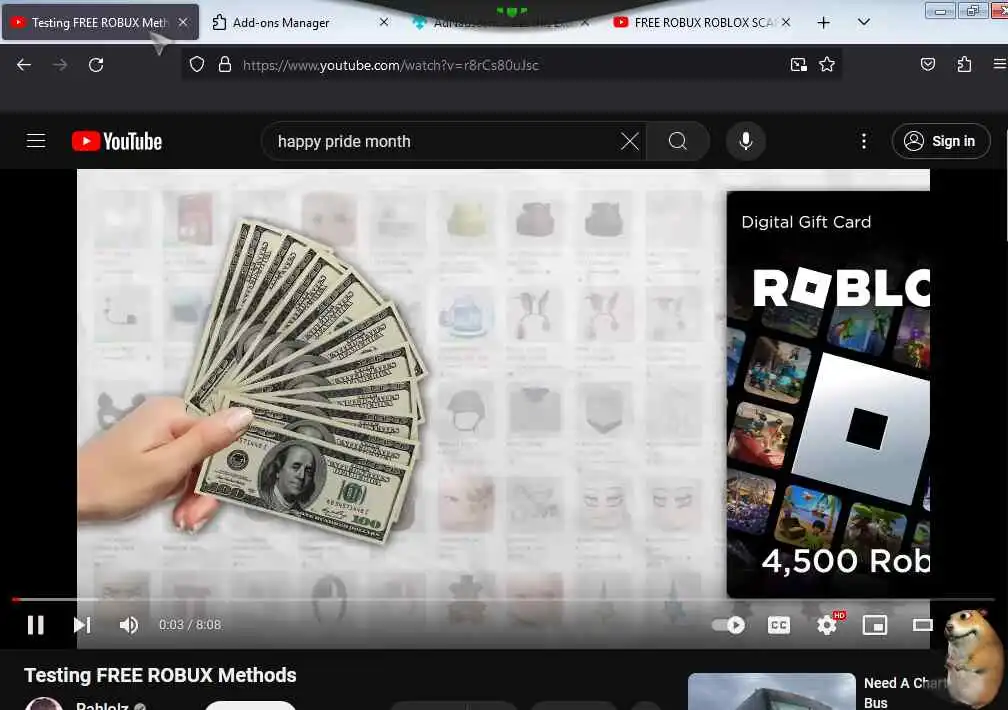Image resolution: width=1008 pixels, height=710 pixels.
Task: Switch to theater mode
Action: tap(922, 625)
